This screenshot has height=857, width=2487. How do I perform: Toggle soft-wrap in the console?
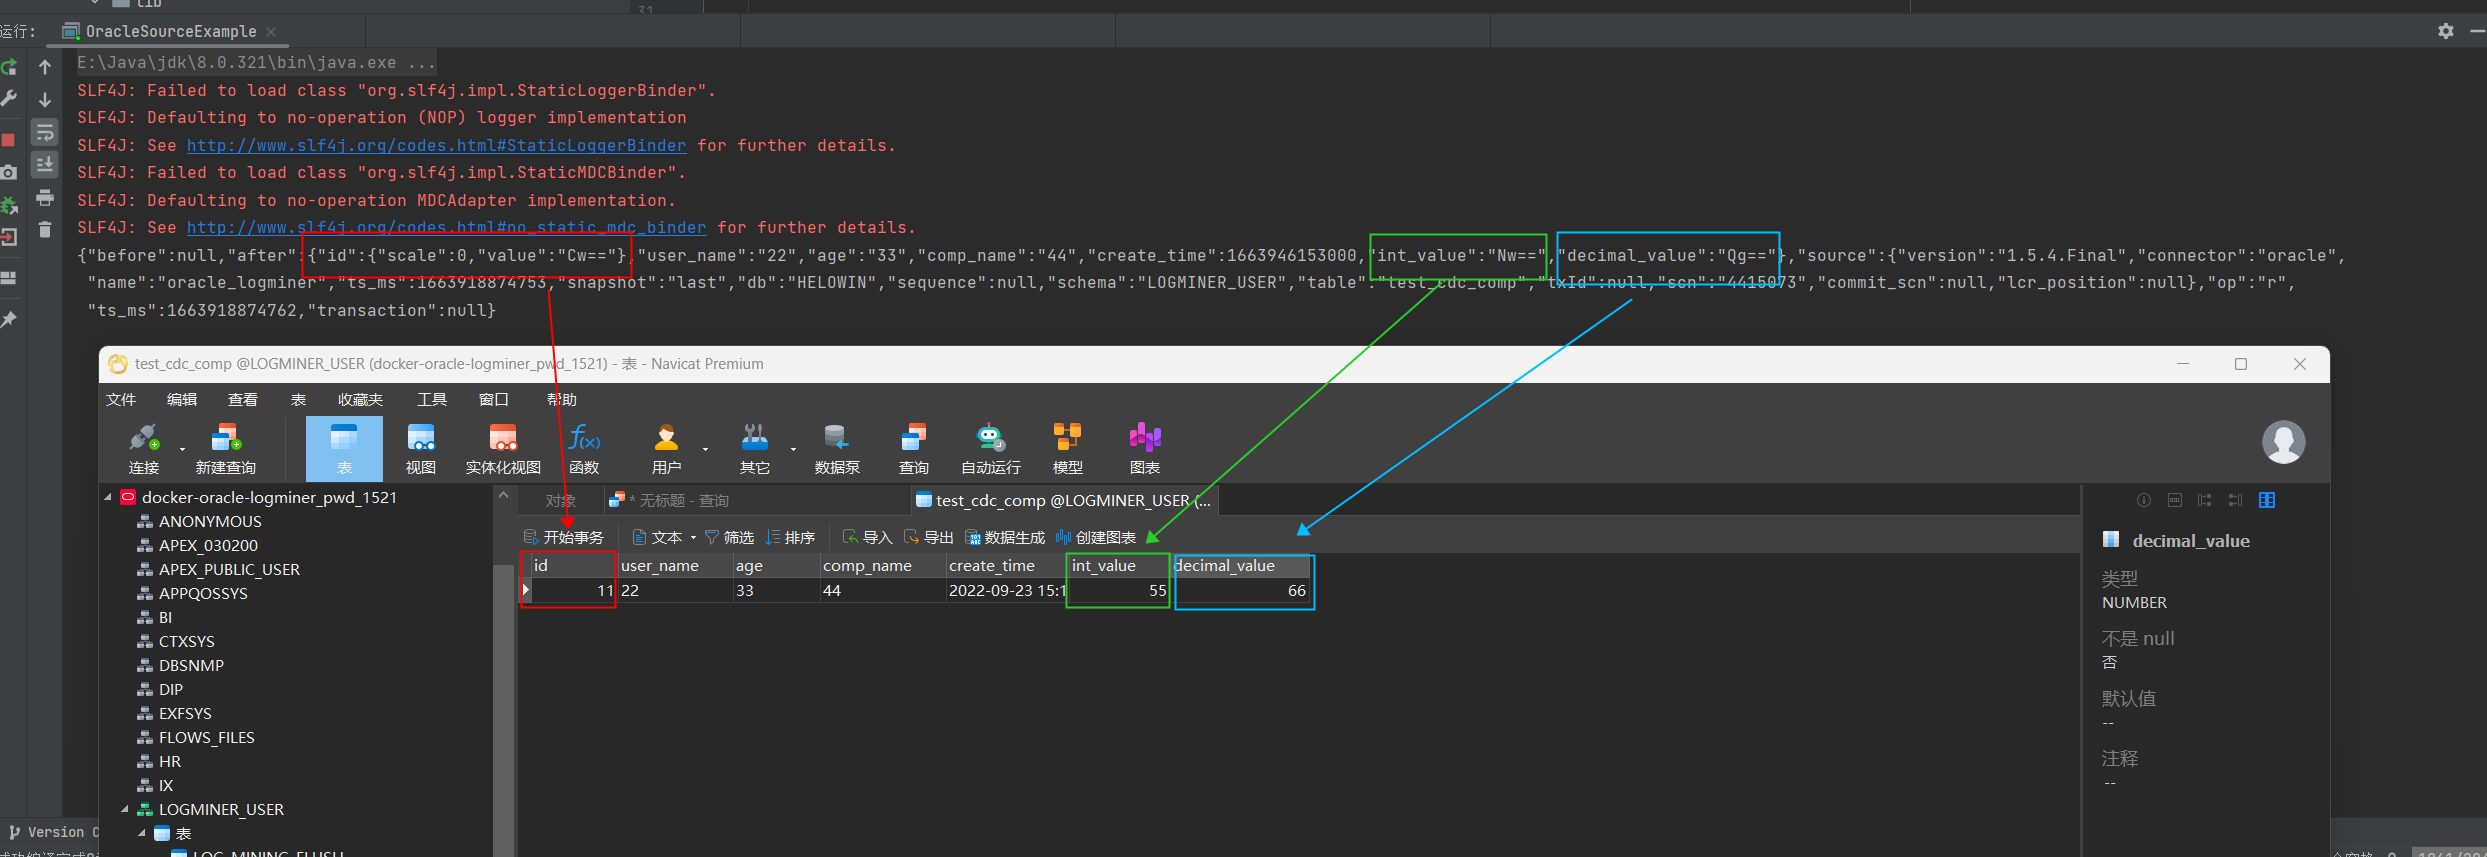(45, 132)
